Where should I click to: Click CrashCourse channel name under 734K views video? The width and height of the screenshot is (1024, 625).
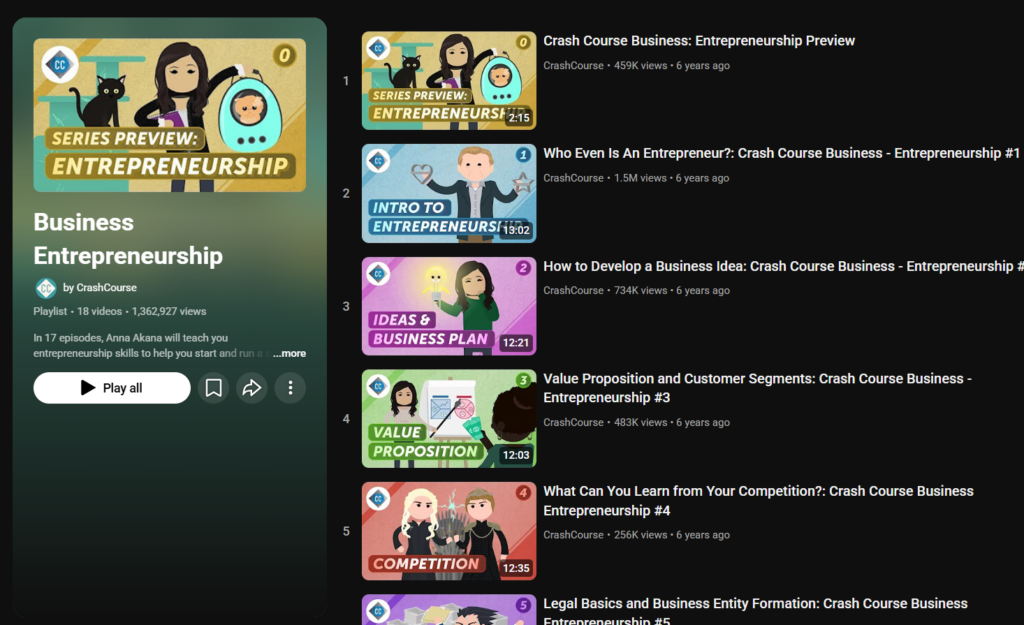[x=573, y=290]
